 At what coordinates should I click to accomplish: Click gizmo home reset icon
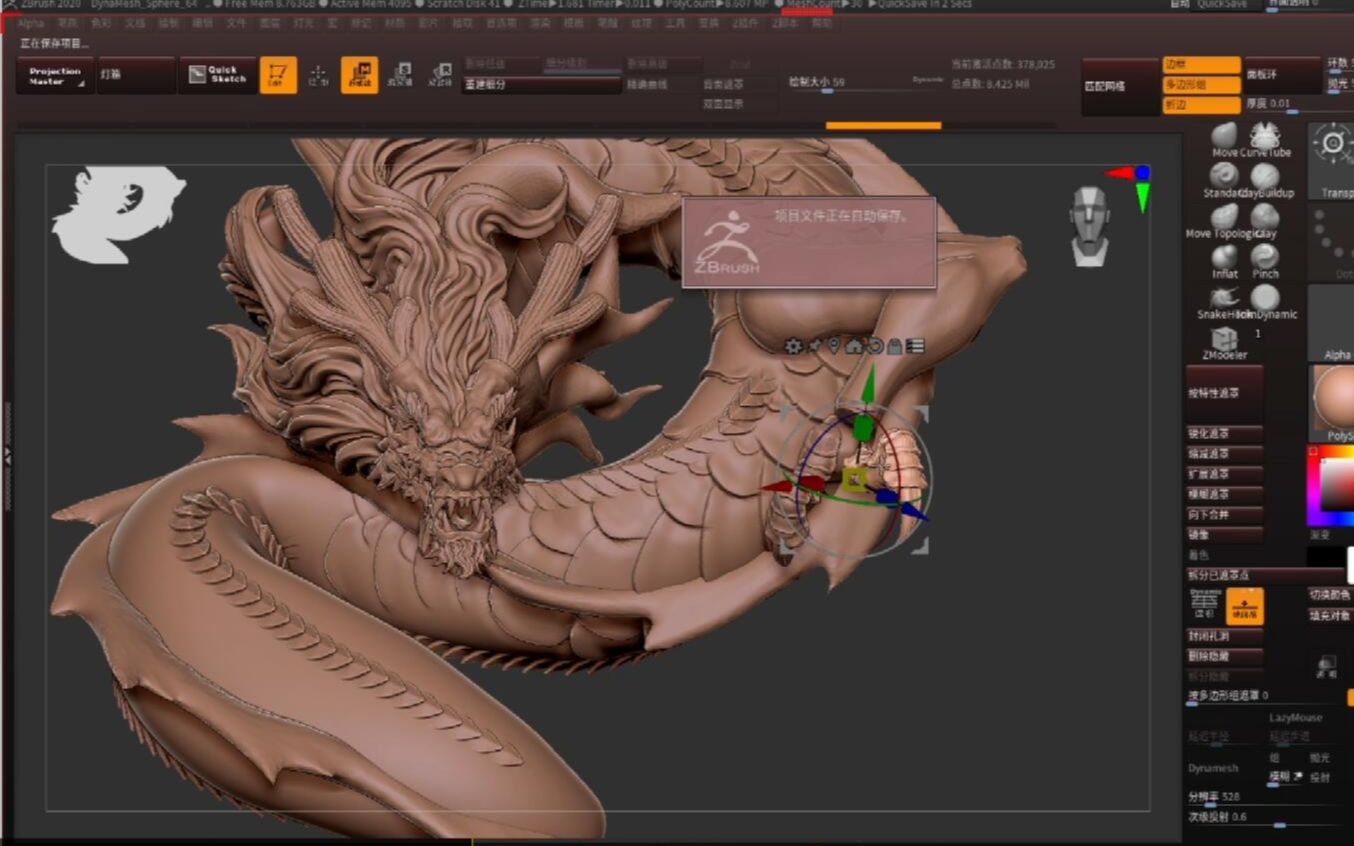coord(854,346)
